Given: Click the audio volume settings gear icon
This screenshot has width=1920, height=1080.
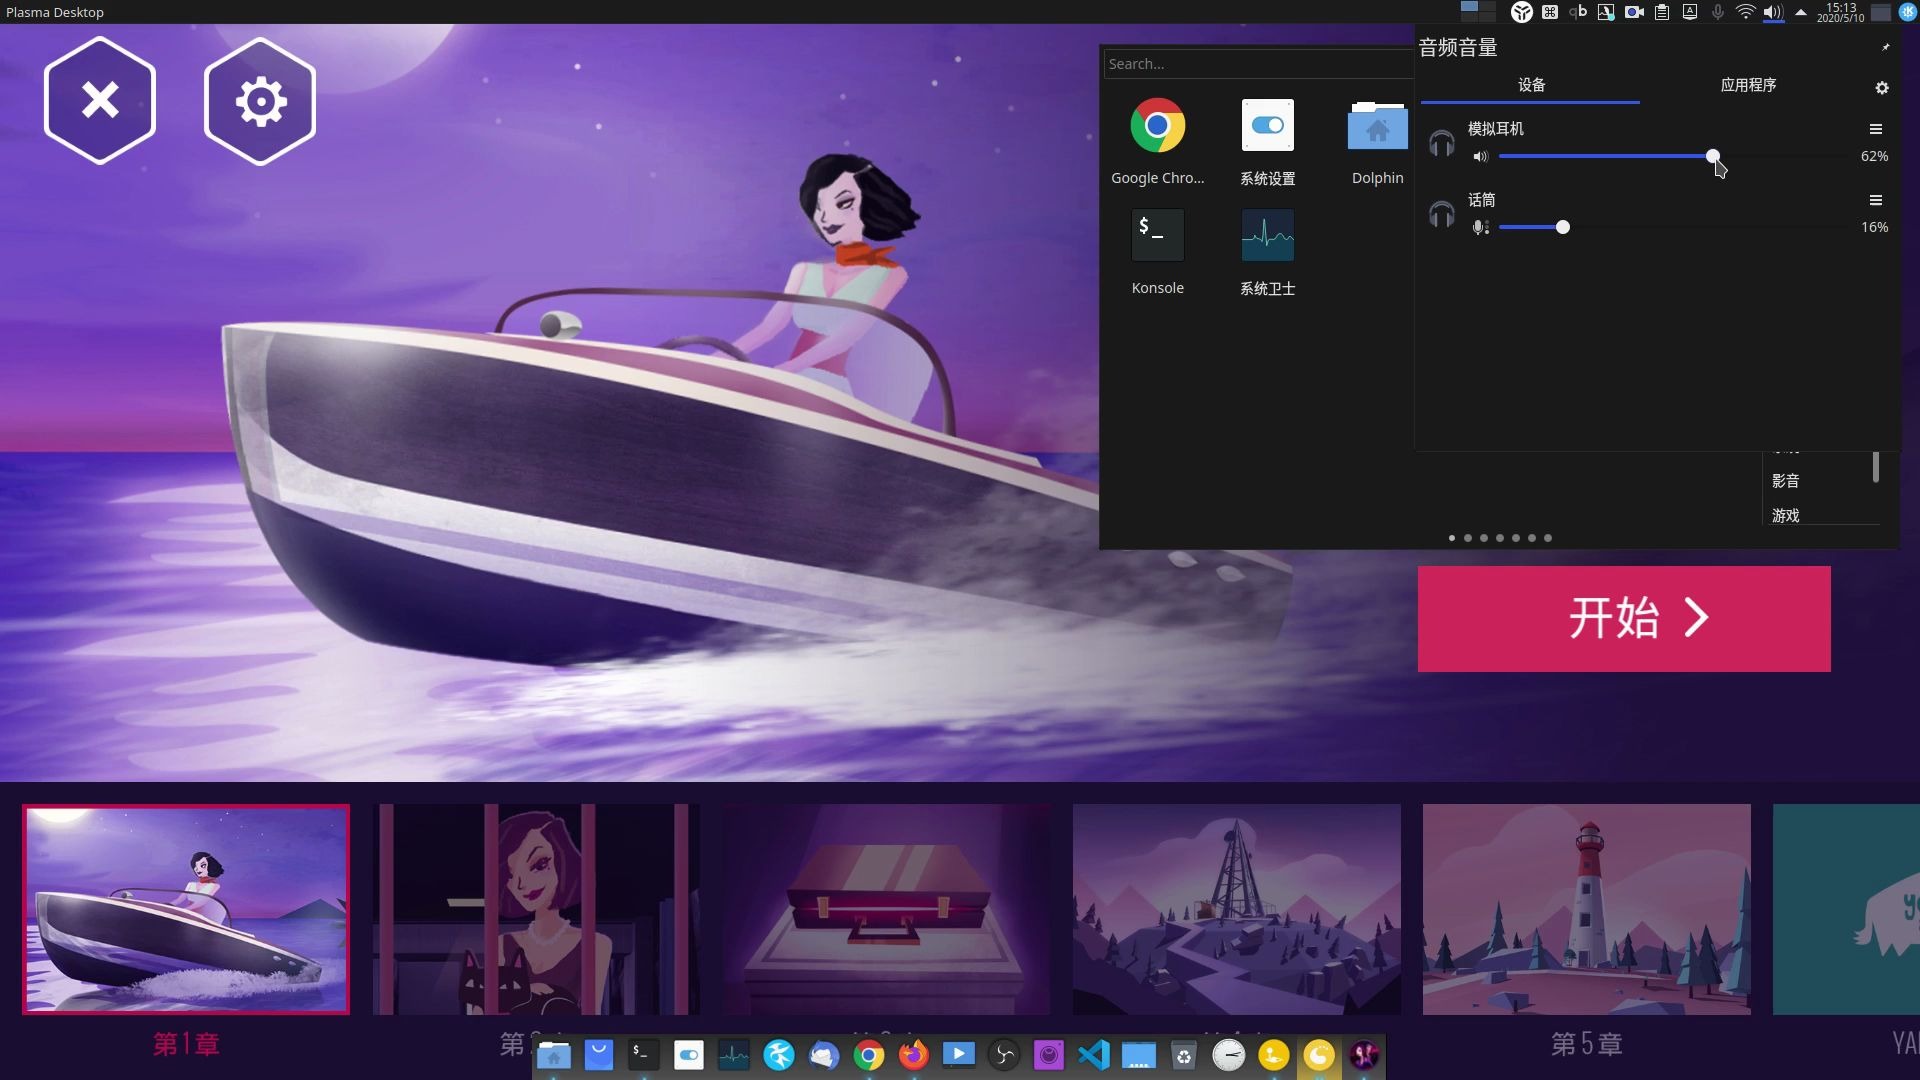Looking at the screenshot, I should pos(1881,88).
